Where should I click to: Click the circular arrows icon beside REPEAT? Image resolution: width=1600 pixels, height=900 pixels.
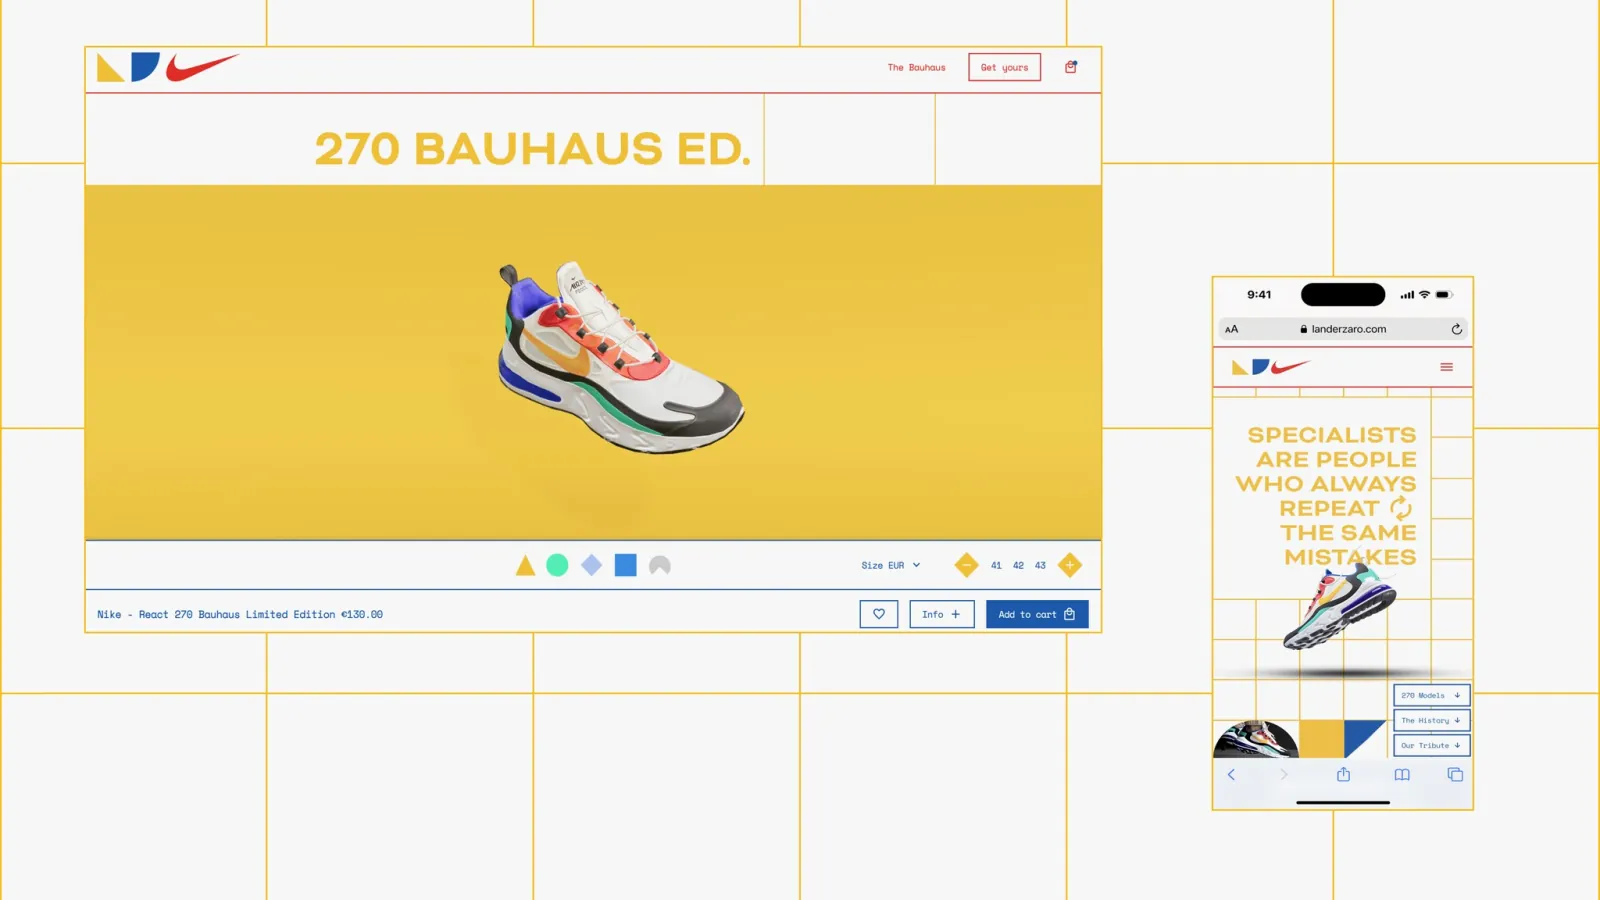[x=1401, y=508]
